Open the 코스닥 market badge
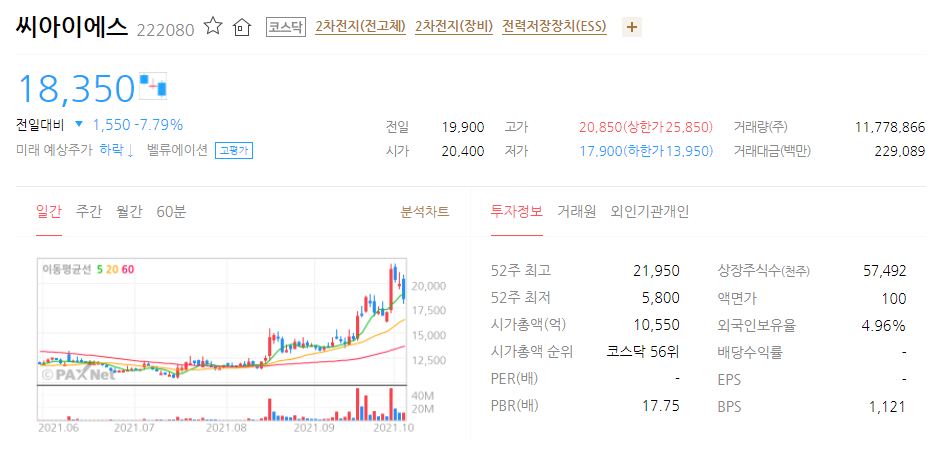The width and height of the screenshot is (940, 455). [x=286, y=27]
